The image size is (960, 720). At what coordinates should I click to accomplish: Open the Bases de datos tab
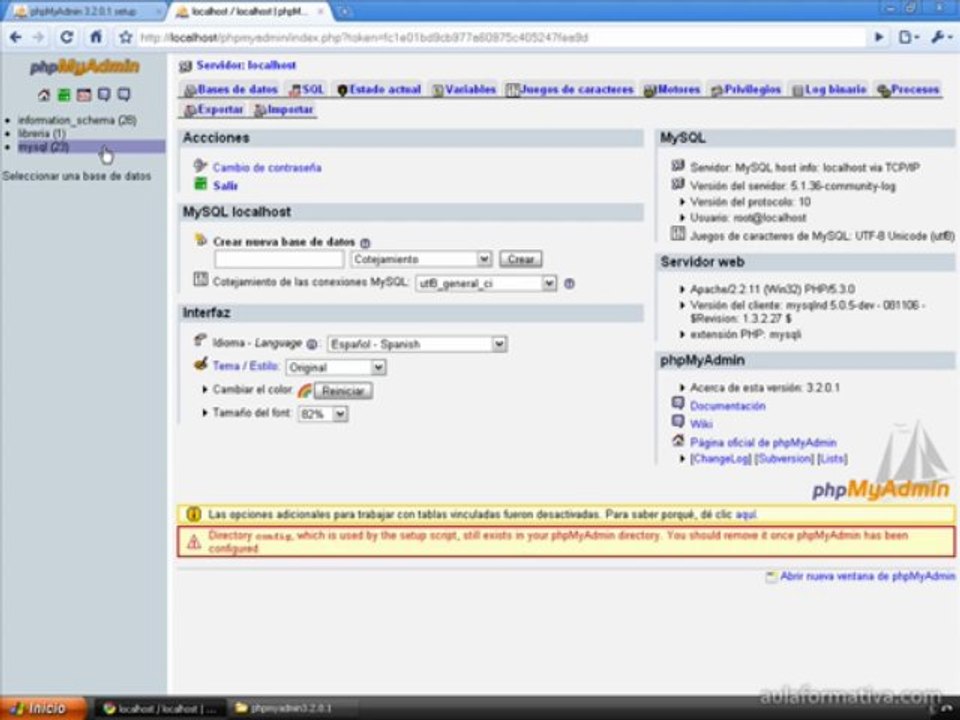(x=231, y=89)
